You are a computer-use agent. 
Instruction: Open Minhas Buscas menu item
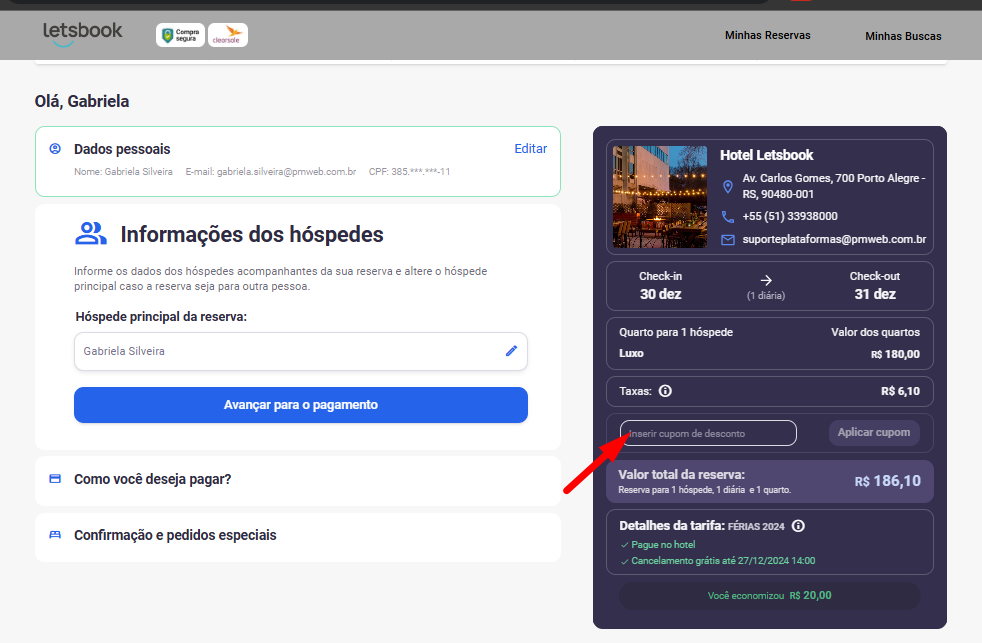[903, 36]
